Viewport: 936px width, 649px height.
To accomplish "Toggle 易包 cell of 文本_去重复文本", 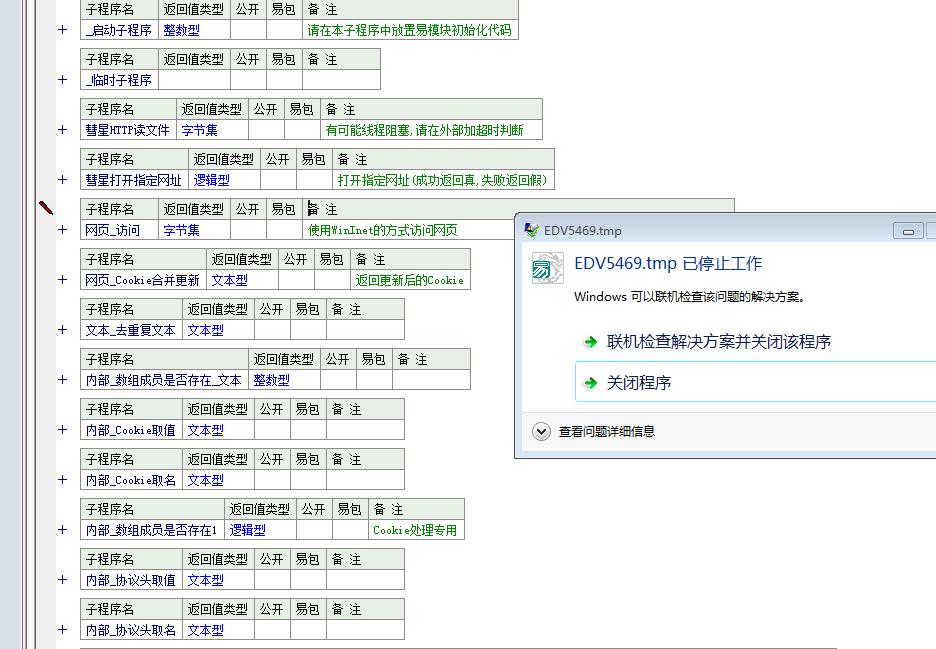I will [x=308, y=330].
